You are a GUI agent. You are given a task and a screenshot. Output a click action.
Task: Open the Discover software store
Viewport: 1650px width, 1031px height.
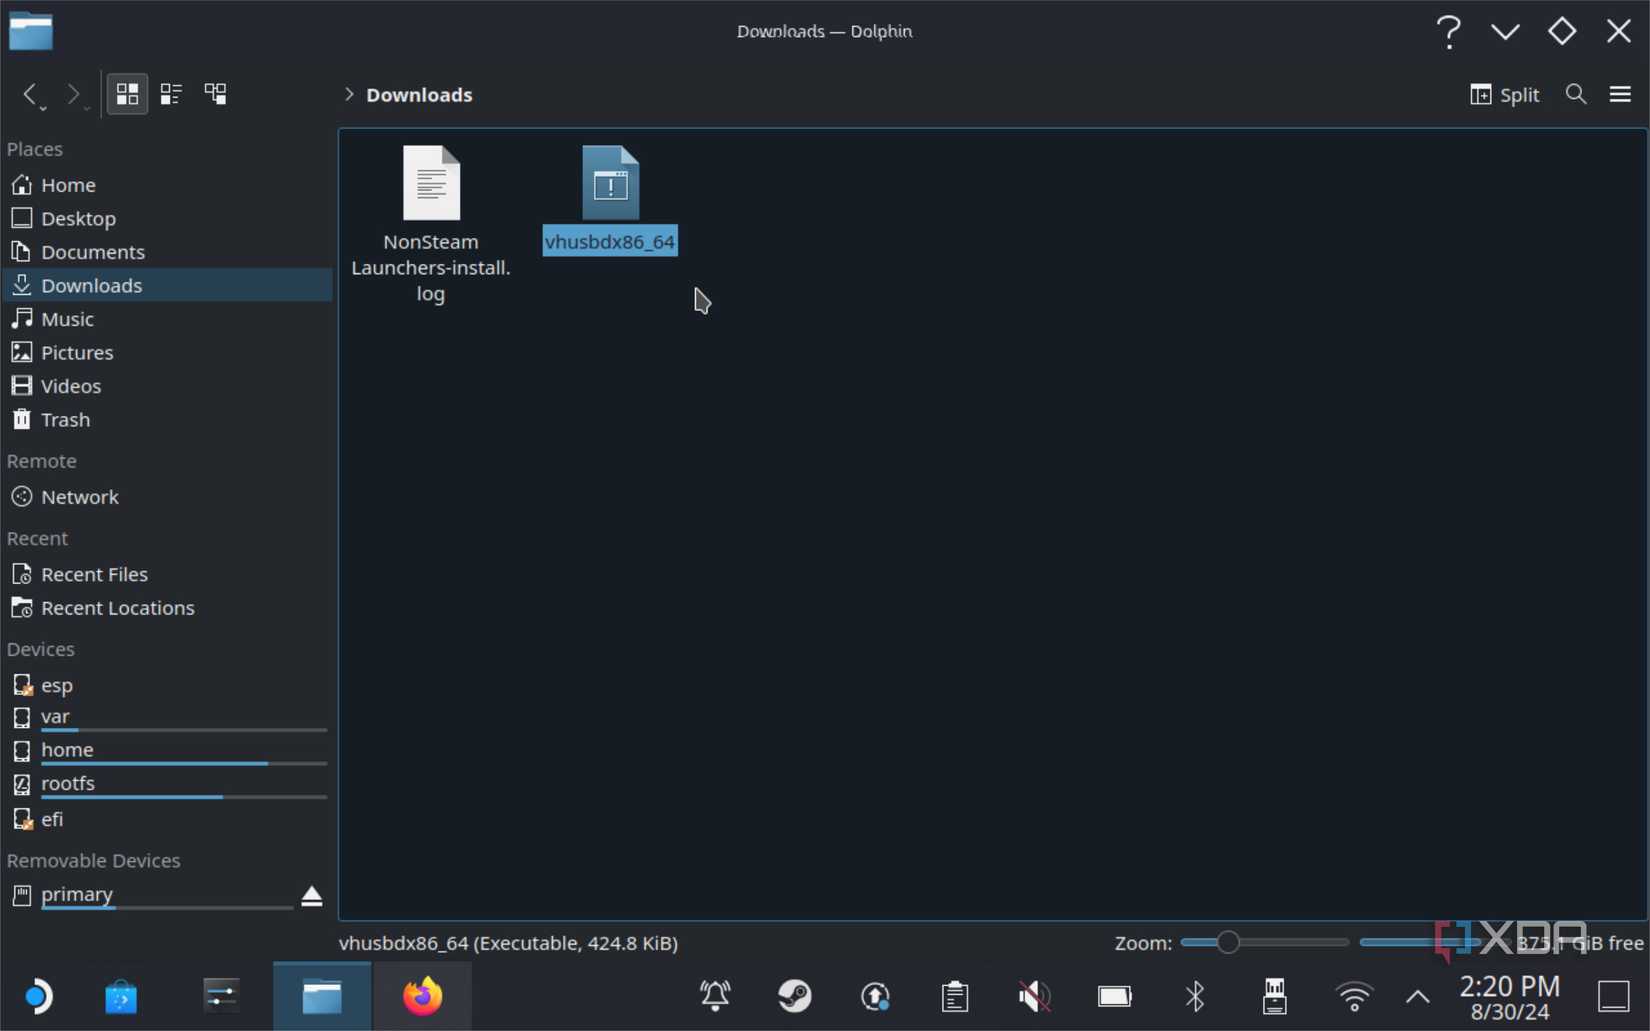(120, 996)
